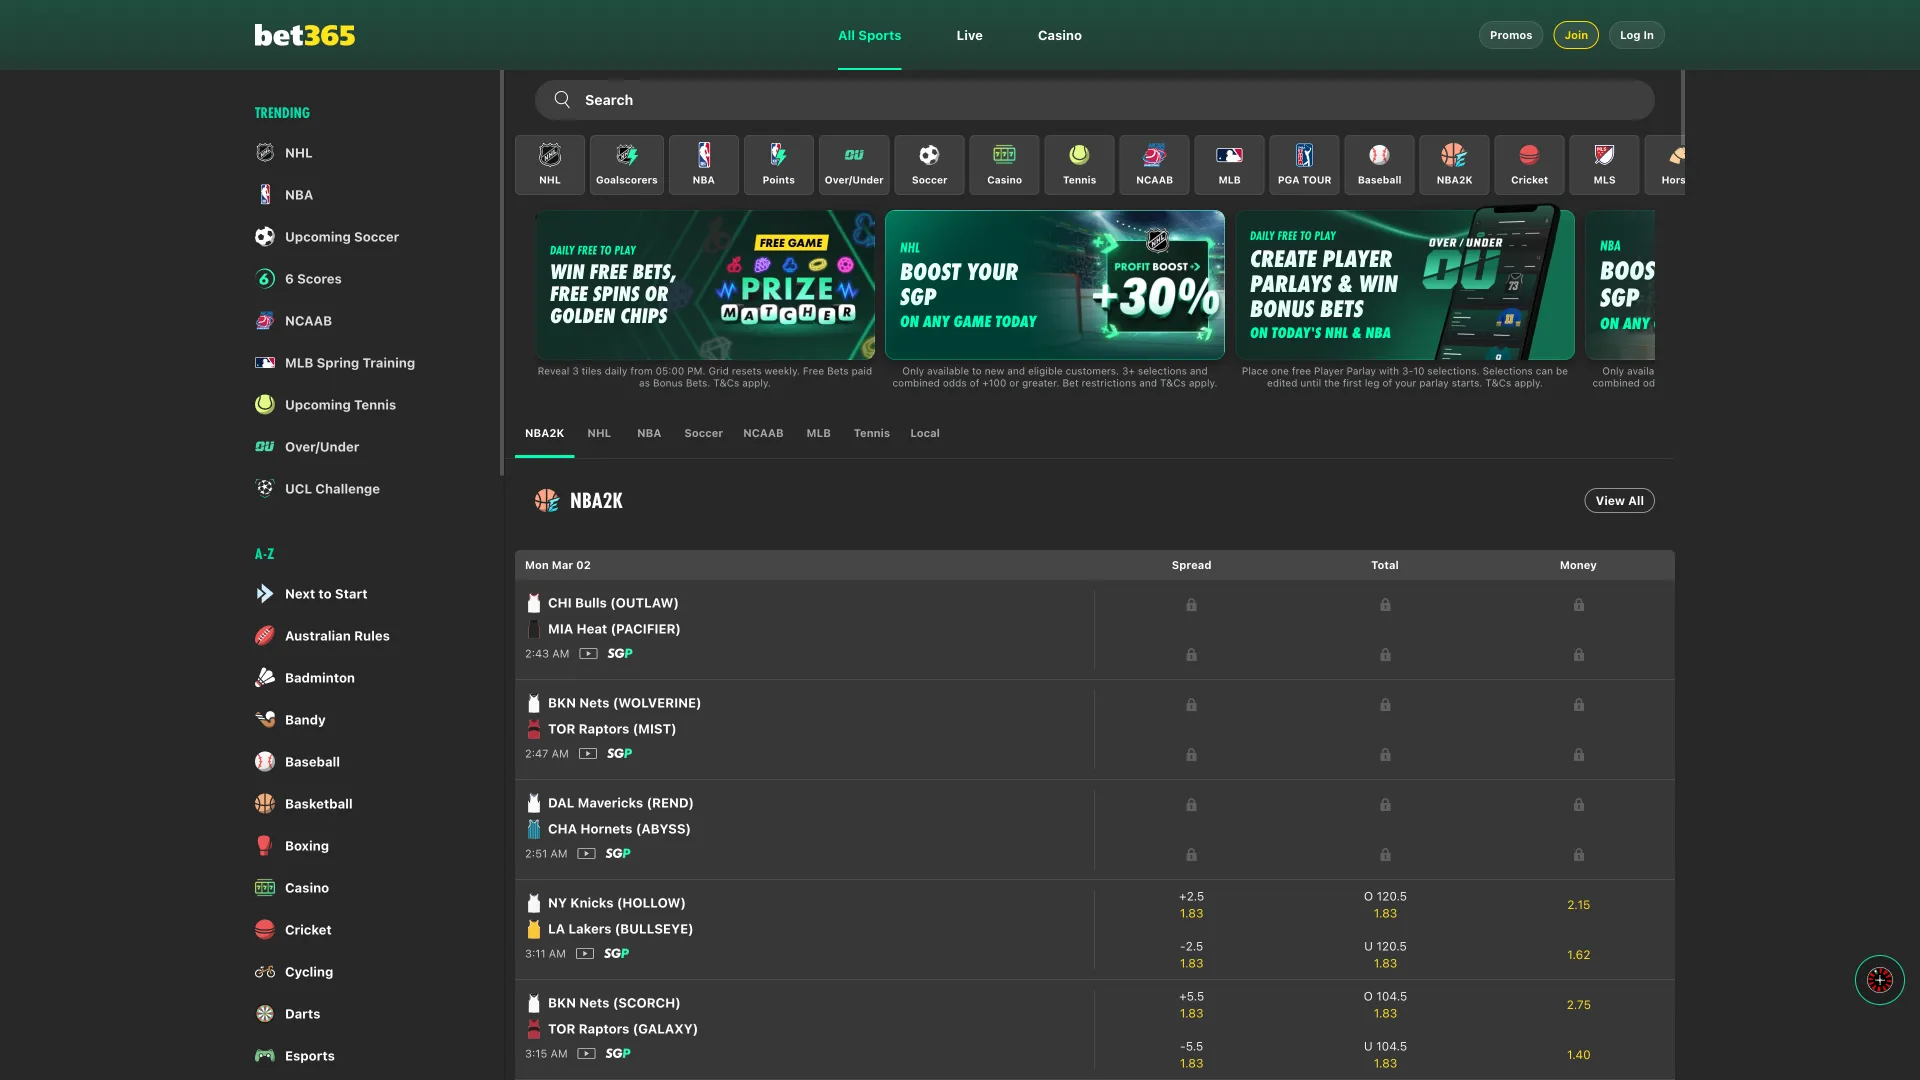This screenshot has width=1920, height=1080.
Task: Switch to the Soccer tab below the banners
Action: pos(703,433)
